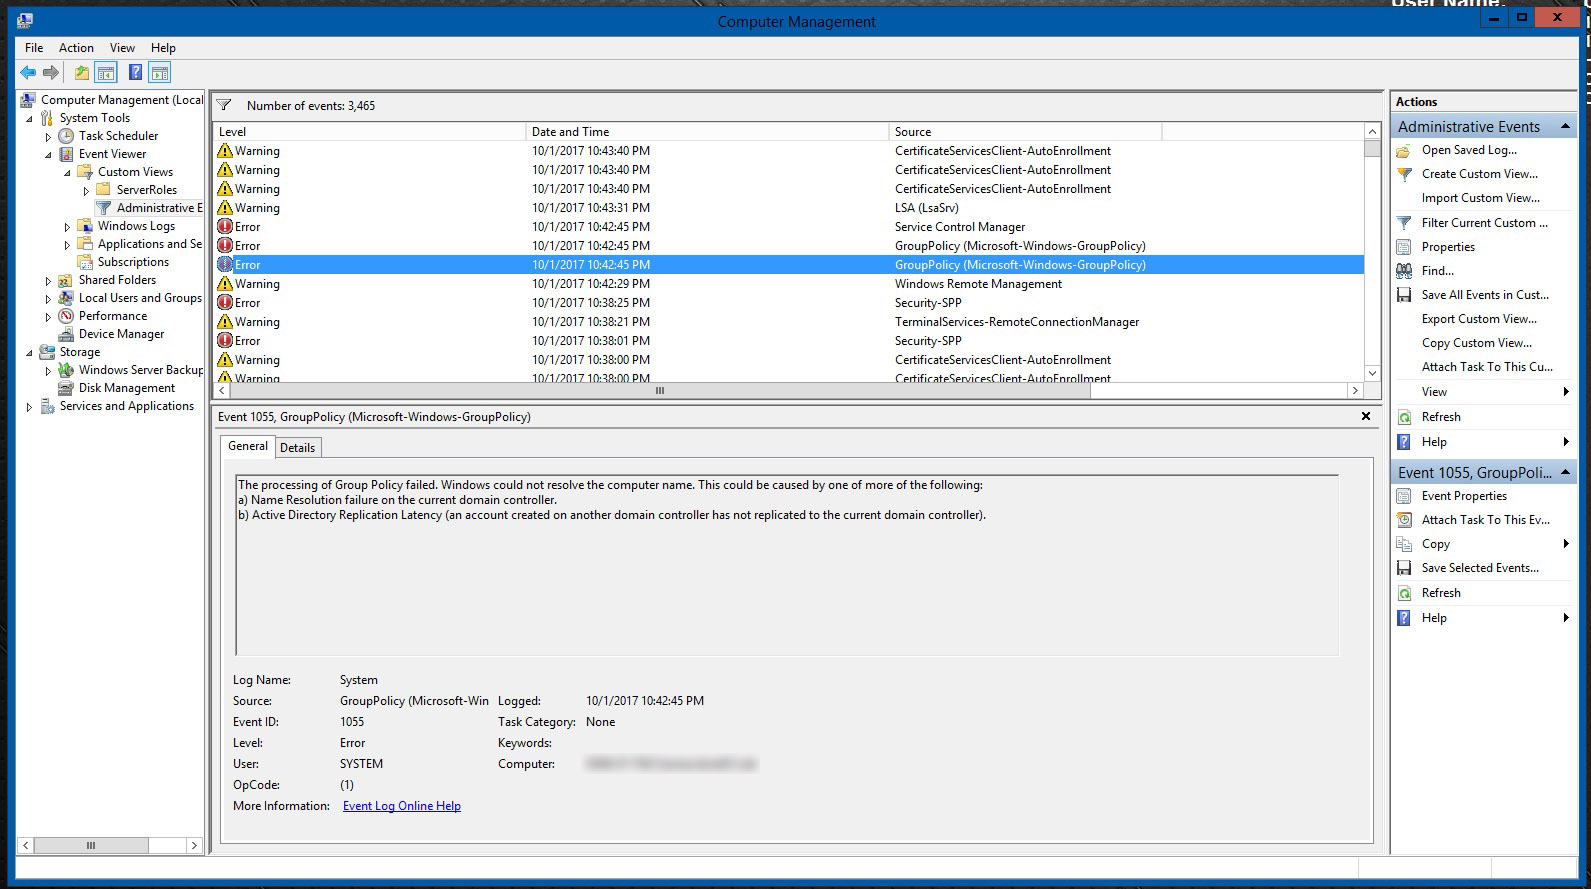Sort events by Level column header
The image size is (1591, 889).
pos(369,131)
